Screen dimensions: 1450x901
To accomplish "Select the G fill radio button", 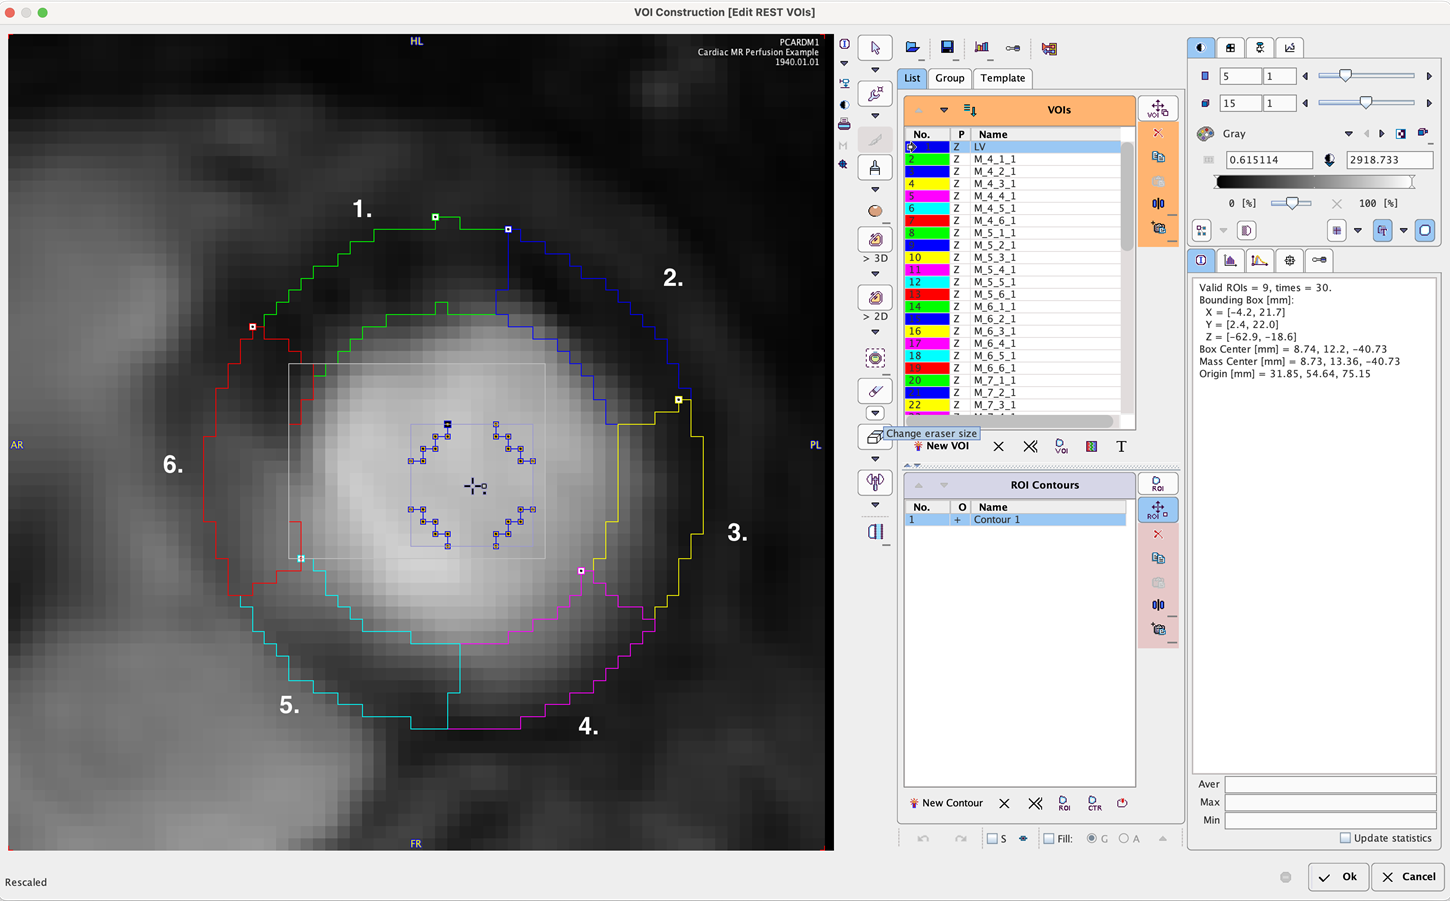I will [x=1091, y=839].
